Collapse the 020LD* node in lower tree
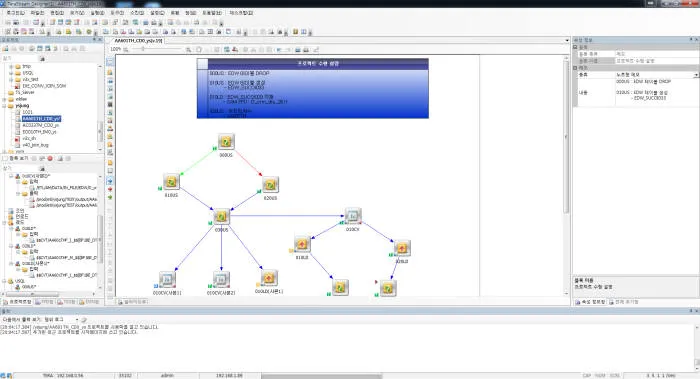Viewport: 700px width, 379px height. (12, 246)
